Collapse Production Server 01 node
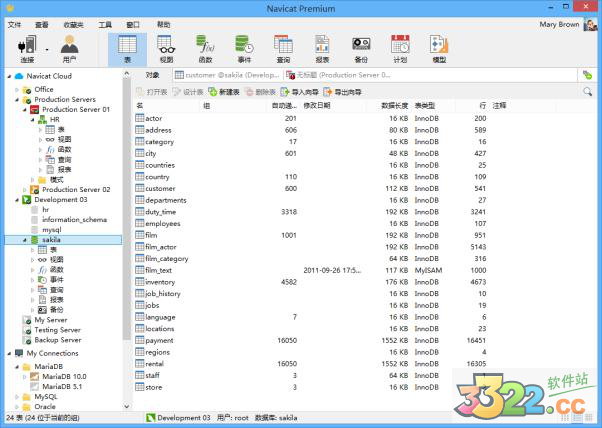This screenshot has height=428, width=602. click(x=25, y=110)
